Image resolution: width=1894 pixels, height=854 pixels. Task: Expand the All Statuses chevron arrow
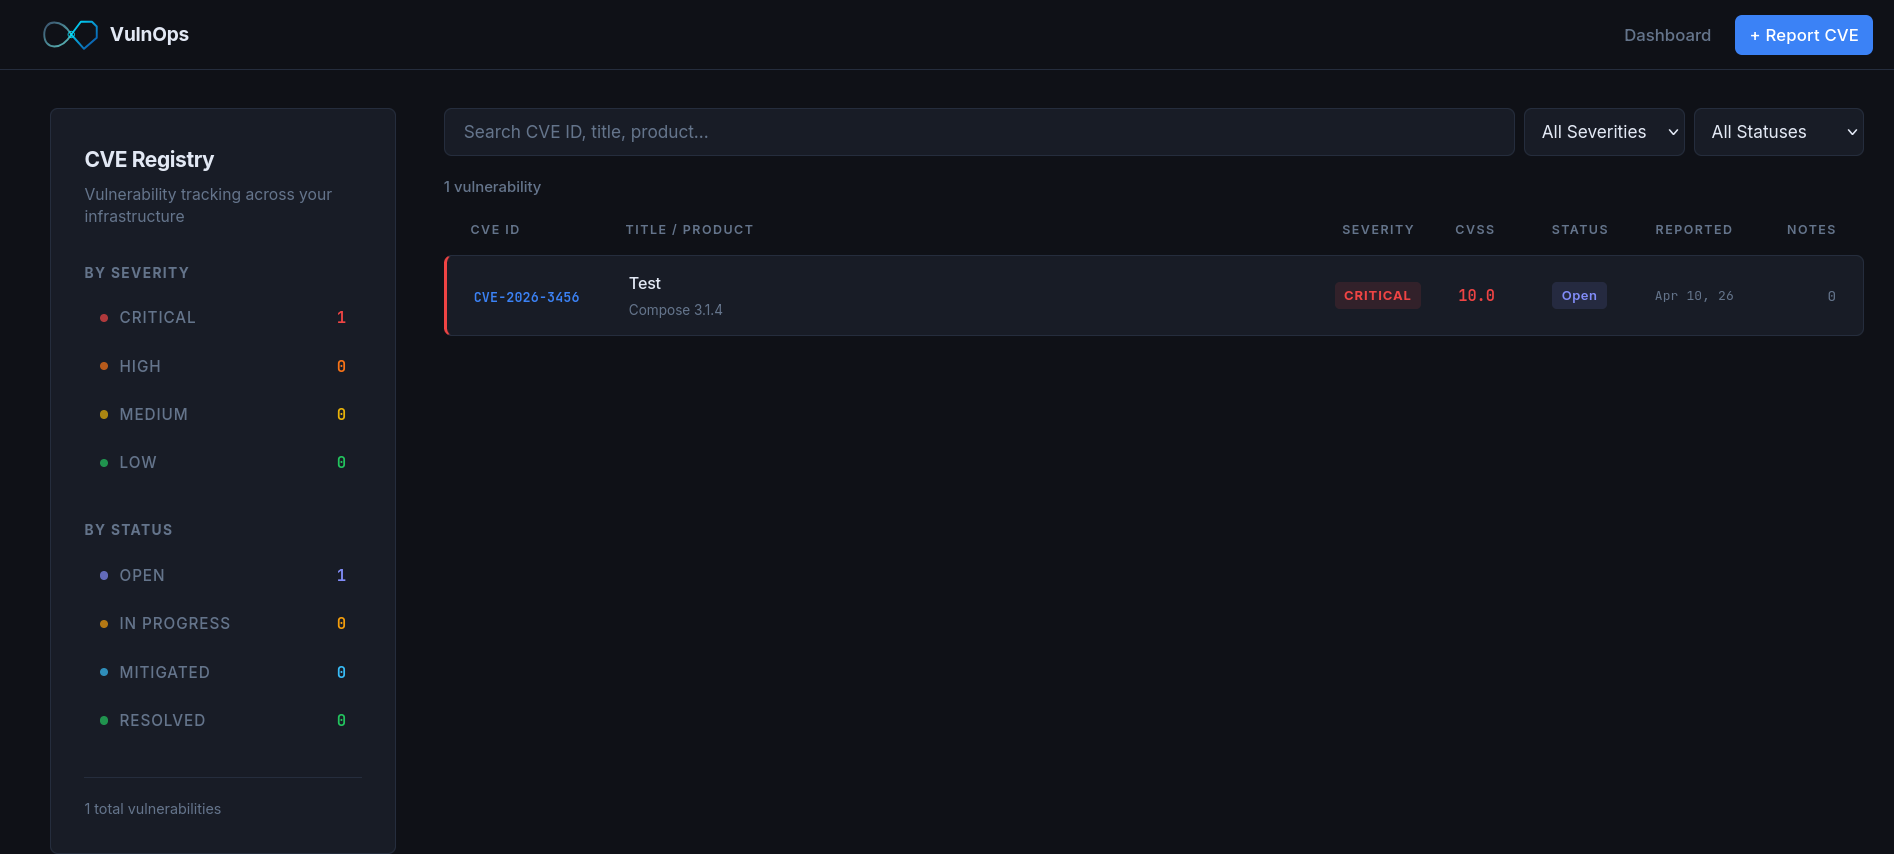[1851, 131]
